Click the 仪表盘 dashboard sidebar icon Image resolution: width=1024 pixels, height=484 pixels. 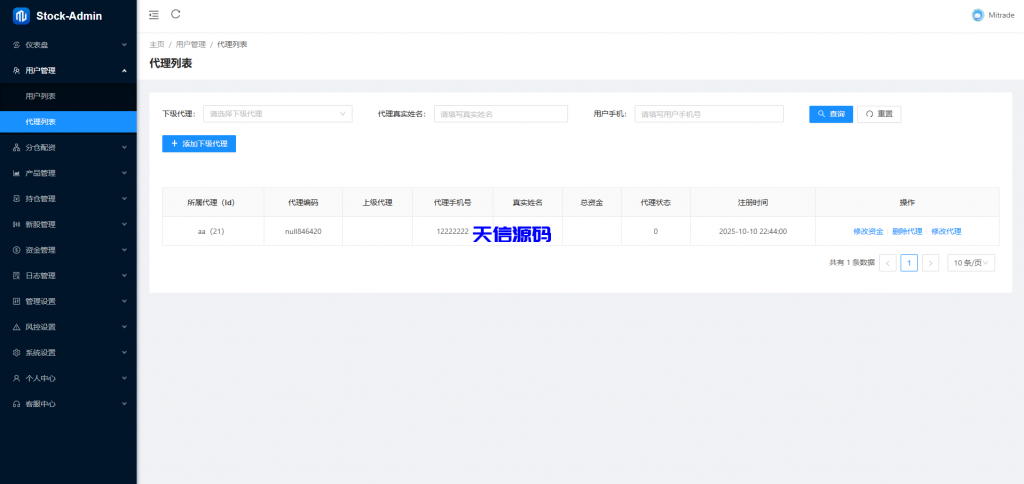(16, 45)
